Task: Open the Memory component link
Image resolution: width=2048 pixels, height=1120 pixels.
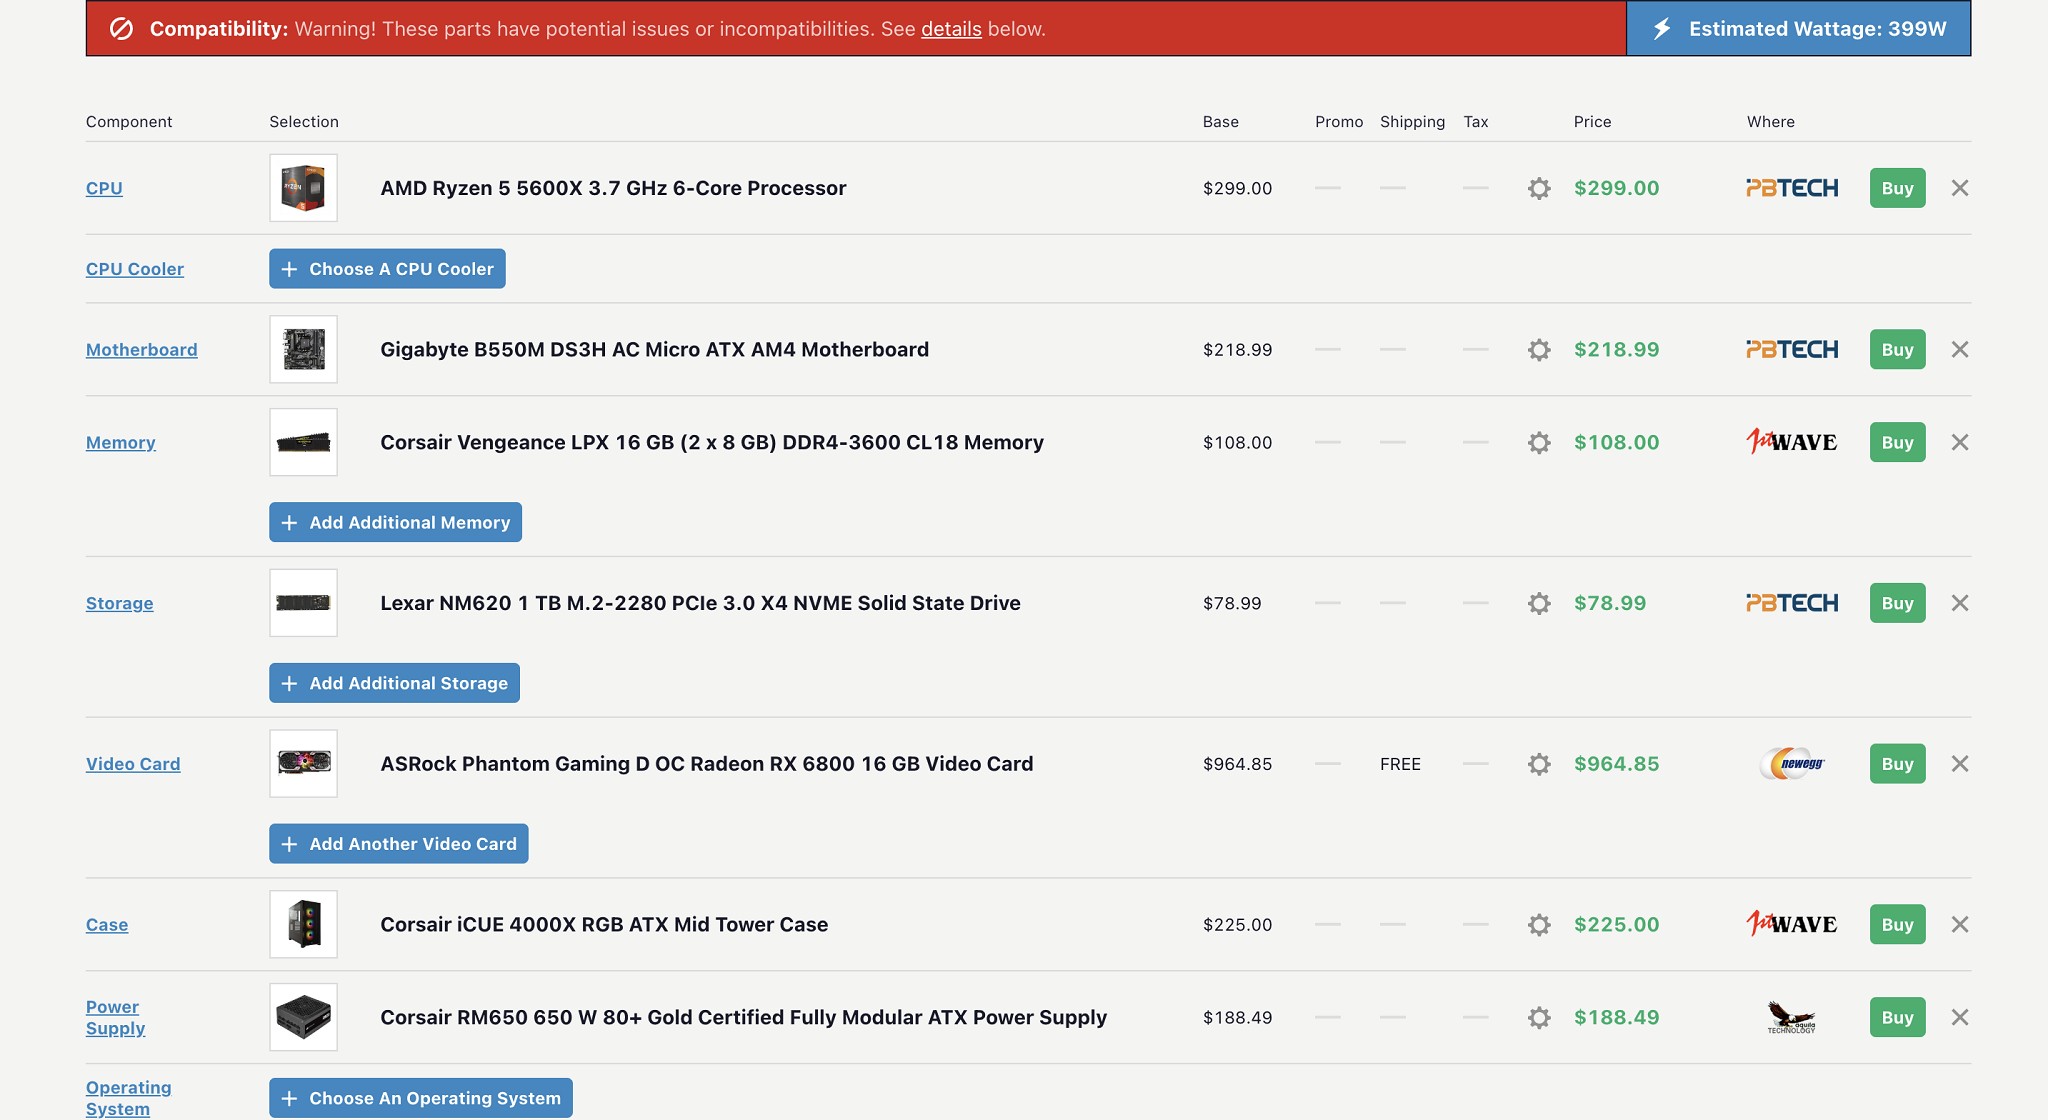Action: [x=121, y=442]
